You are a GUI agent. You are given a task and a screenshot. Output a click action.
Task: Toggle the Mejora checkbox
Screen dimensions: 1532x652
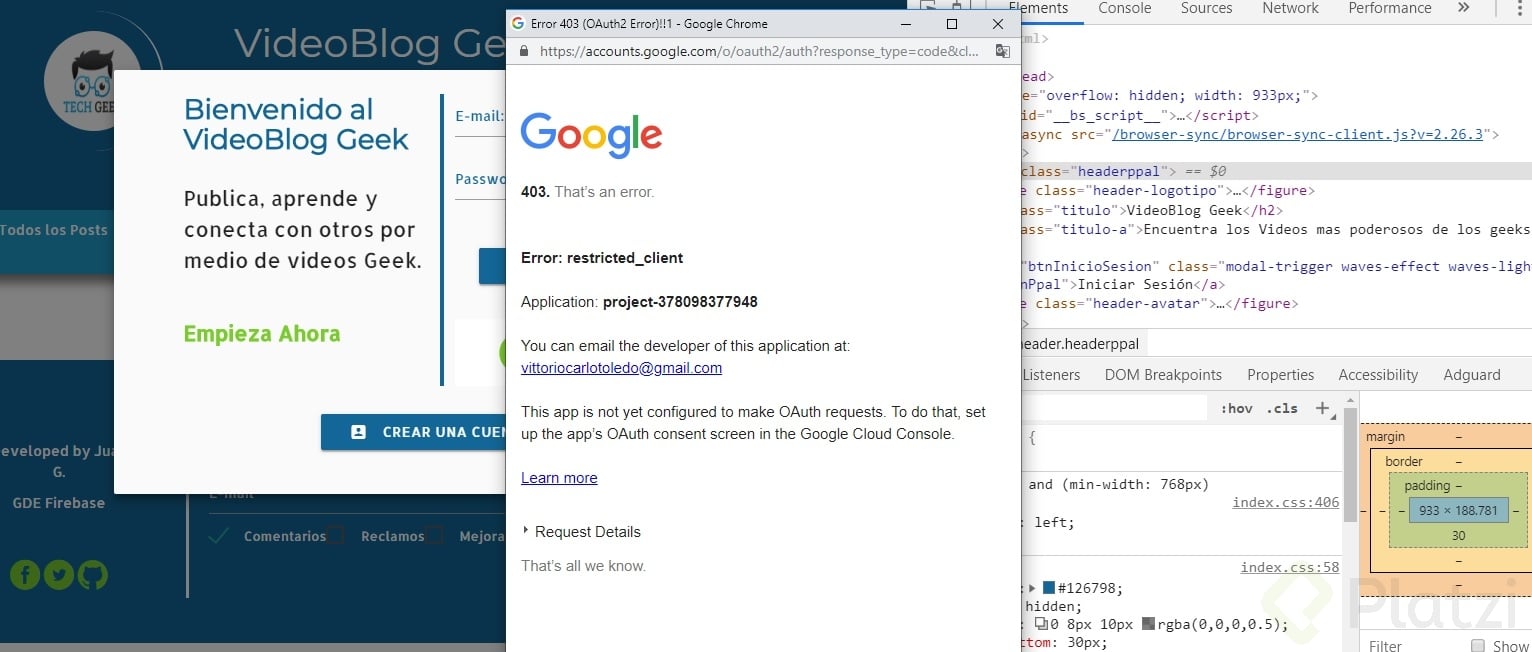pyautogui.click(x=433, y=535)
